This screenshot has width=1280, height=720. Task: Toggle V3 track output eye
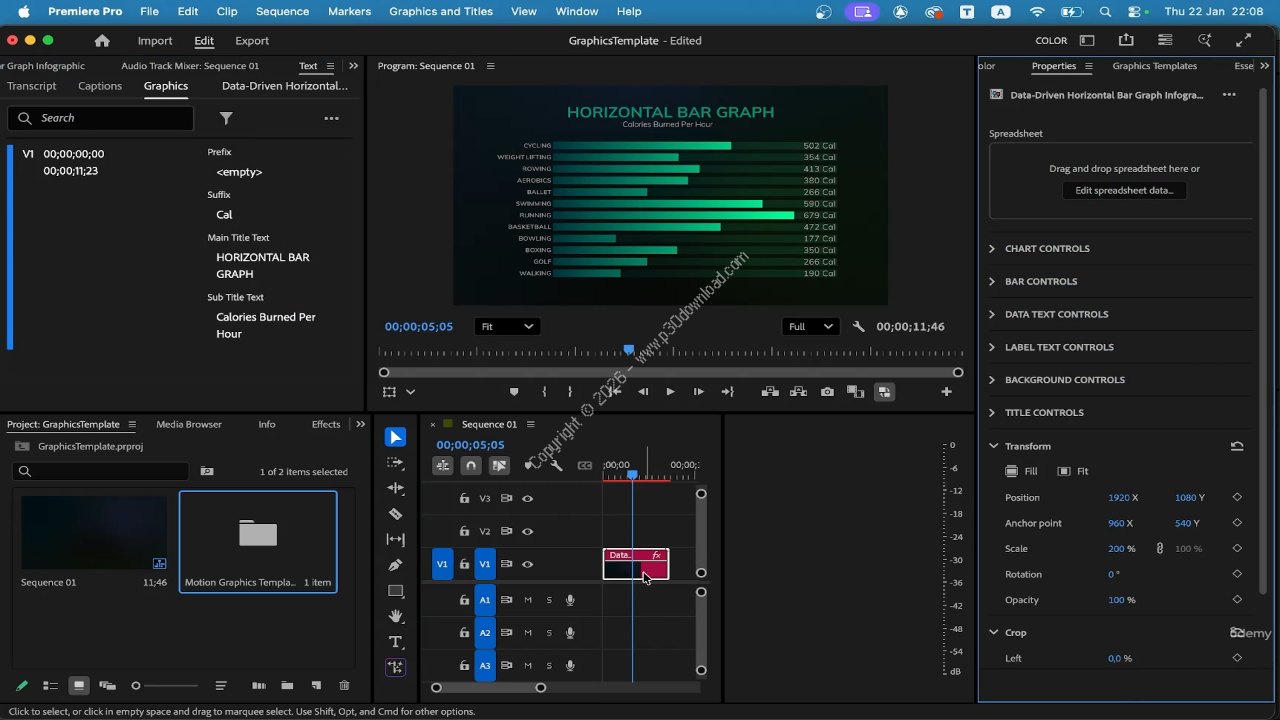[528, 498]
